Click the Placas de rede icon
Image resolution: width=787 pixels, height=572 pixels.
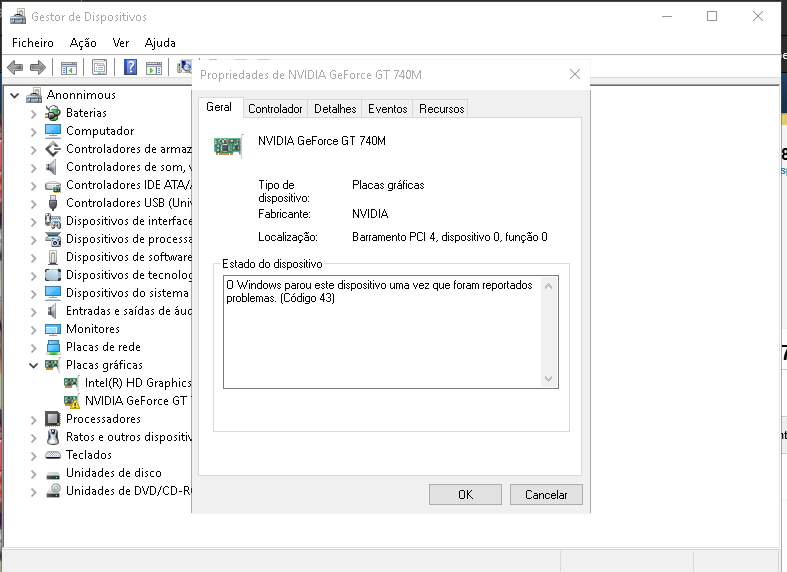(x=53, y=347)
